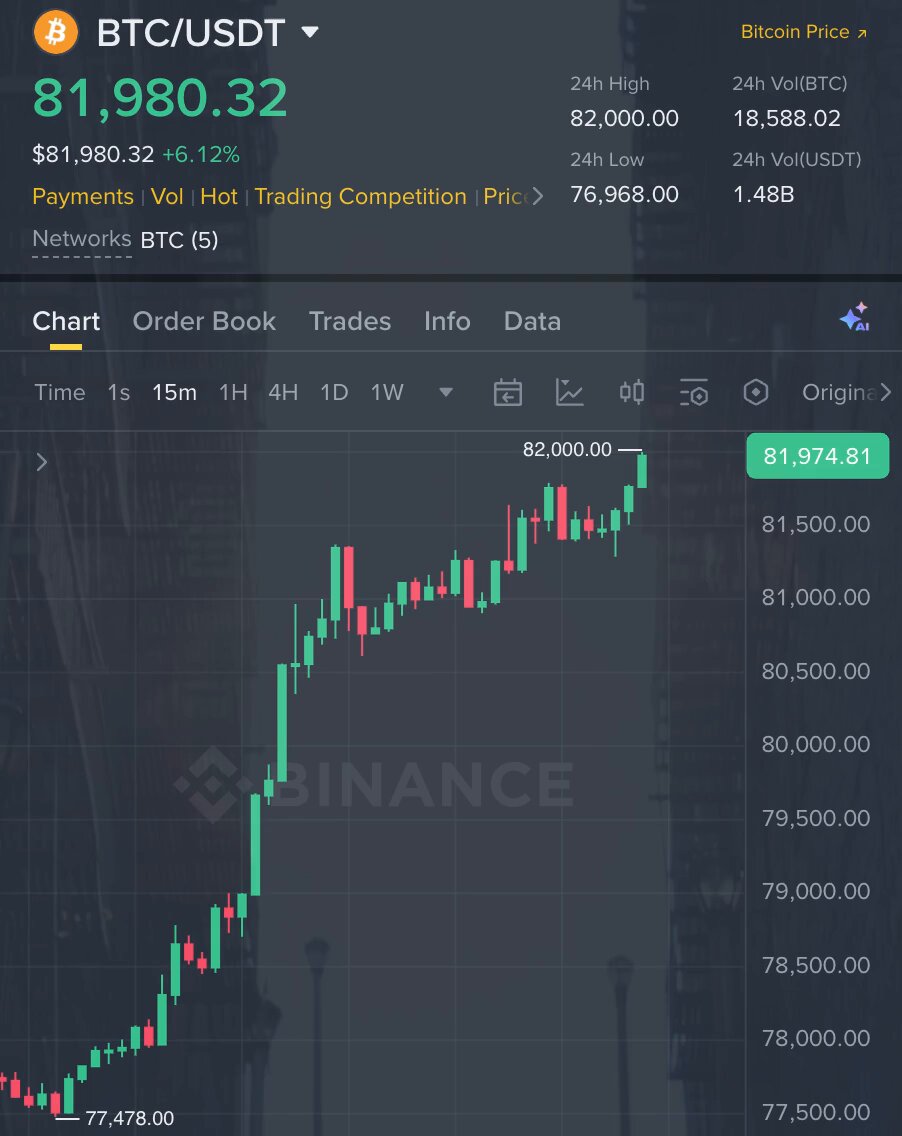Expand the chart left side panel chevron

[x=41, y=462]
